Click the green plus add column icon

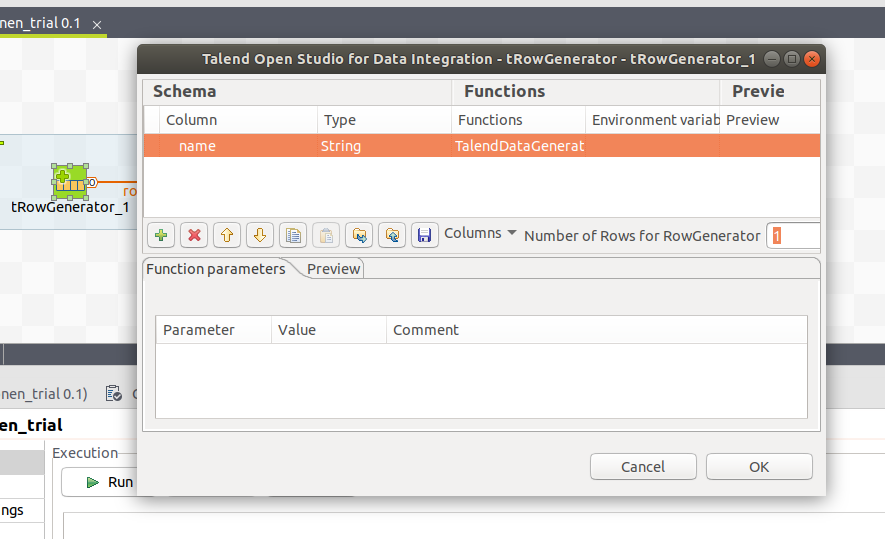click(162, 235)
